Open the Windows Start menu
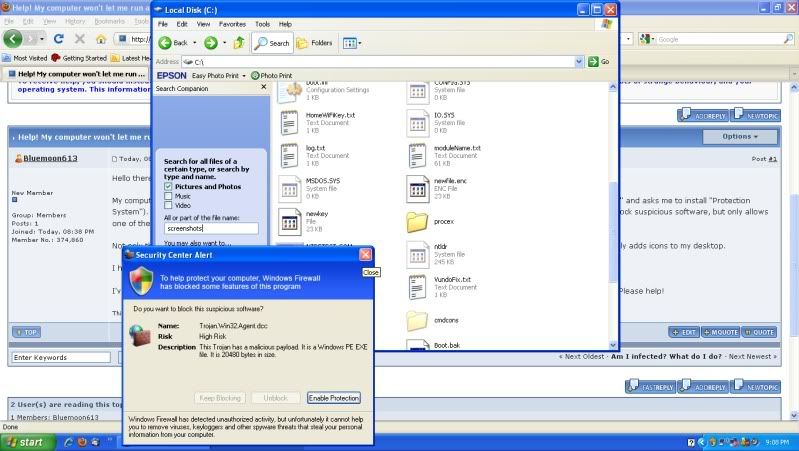The height and width of the screenshot is (451, 799). point(26,442)
